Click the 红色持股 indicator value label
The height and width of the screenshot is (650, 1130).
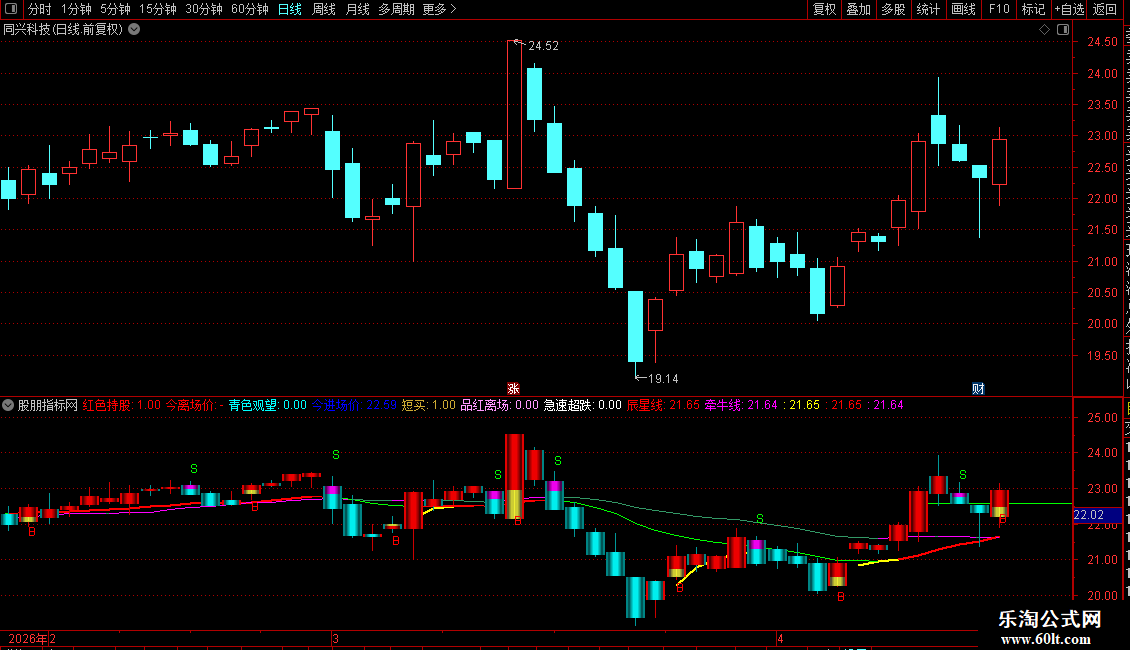(x=121, y=405)
